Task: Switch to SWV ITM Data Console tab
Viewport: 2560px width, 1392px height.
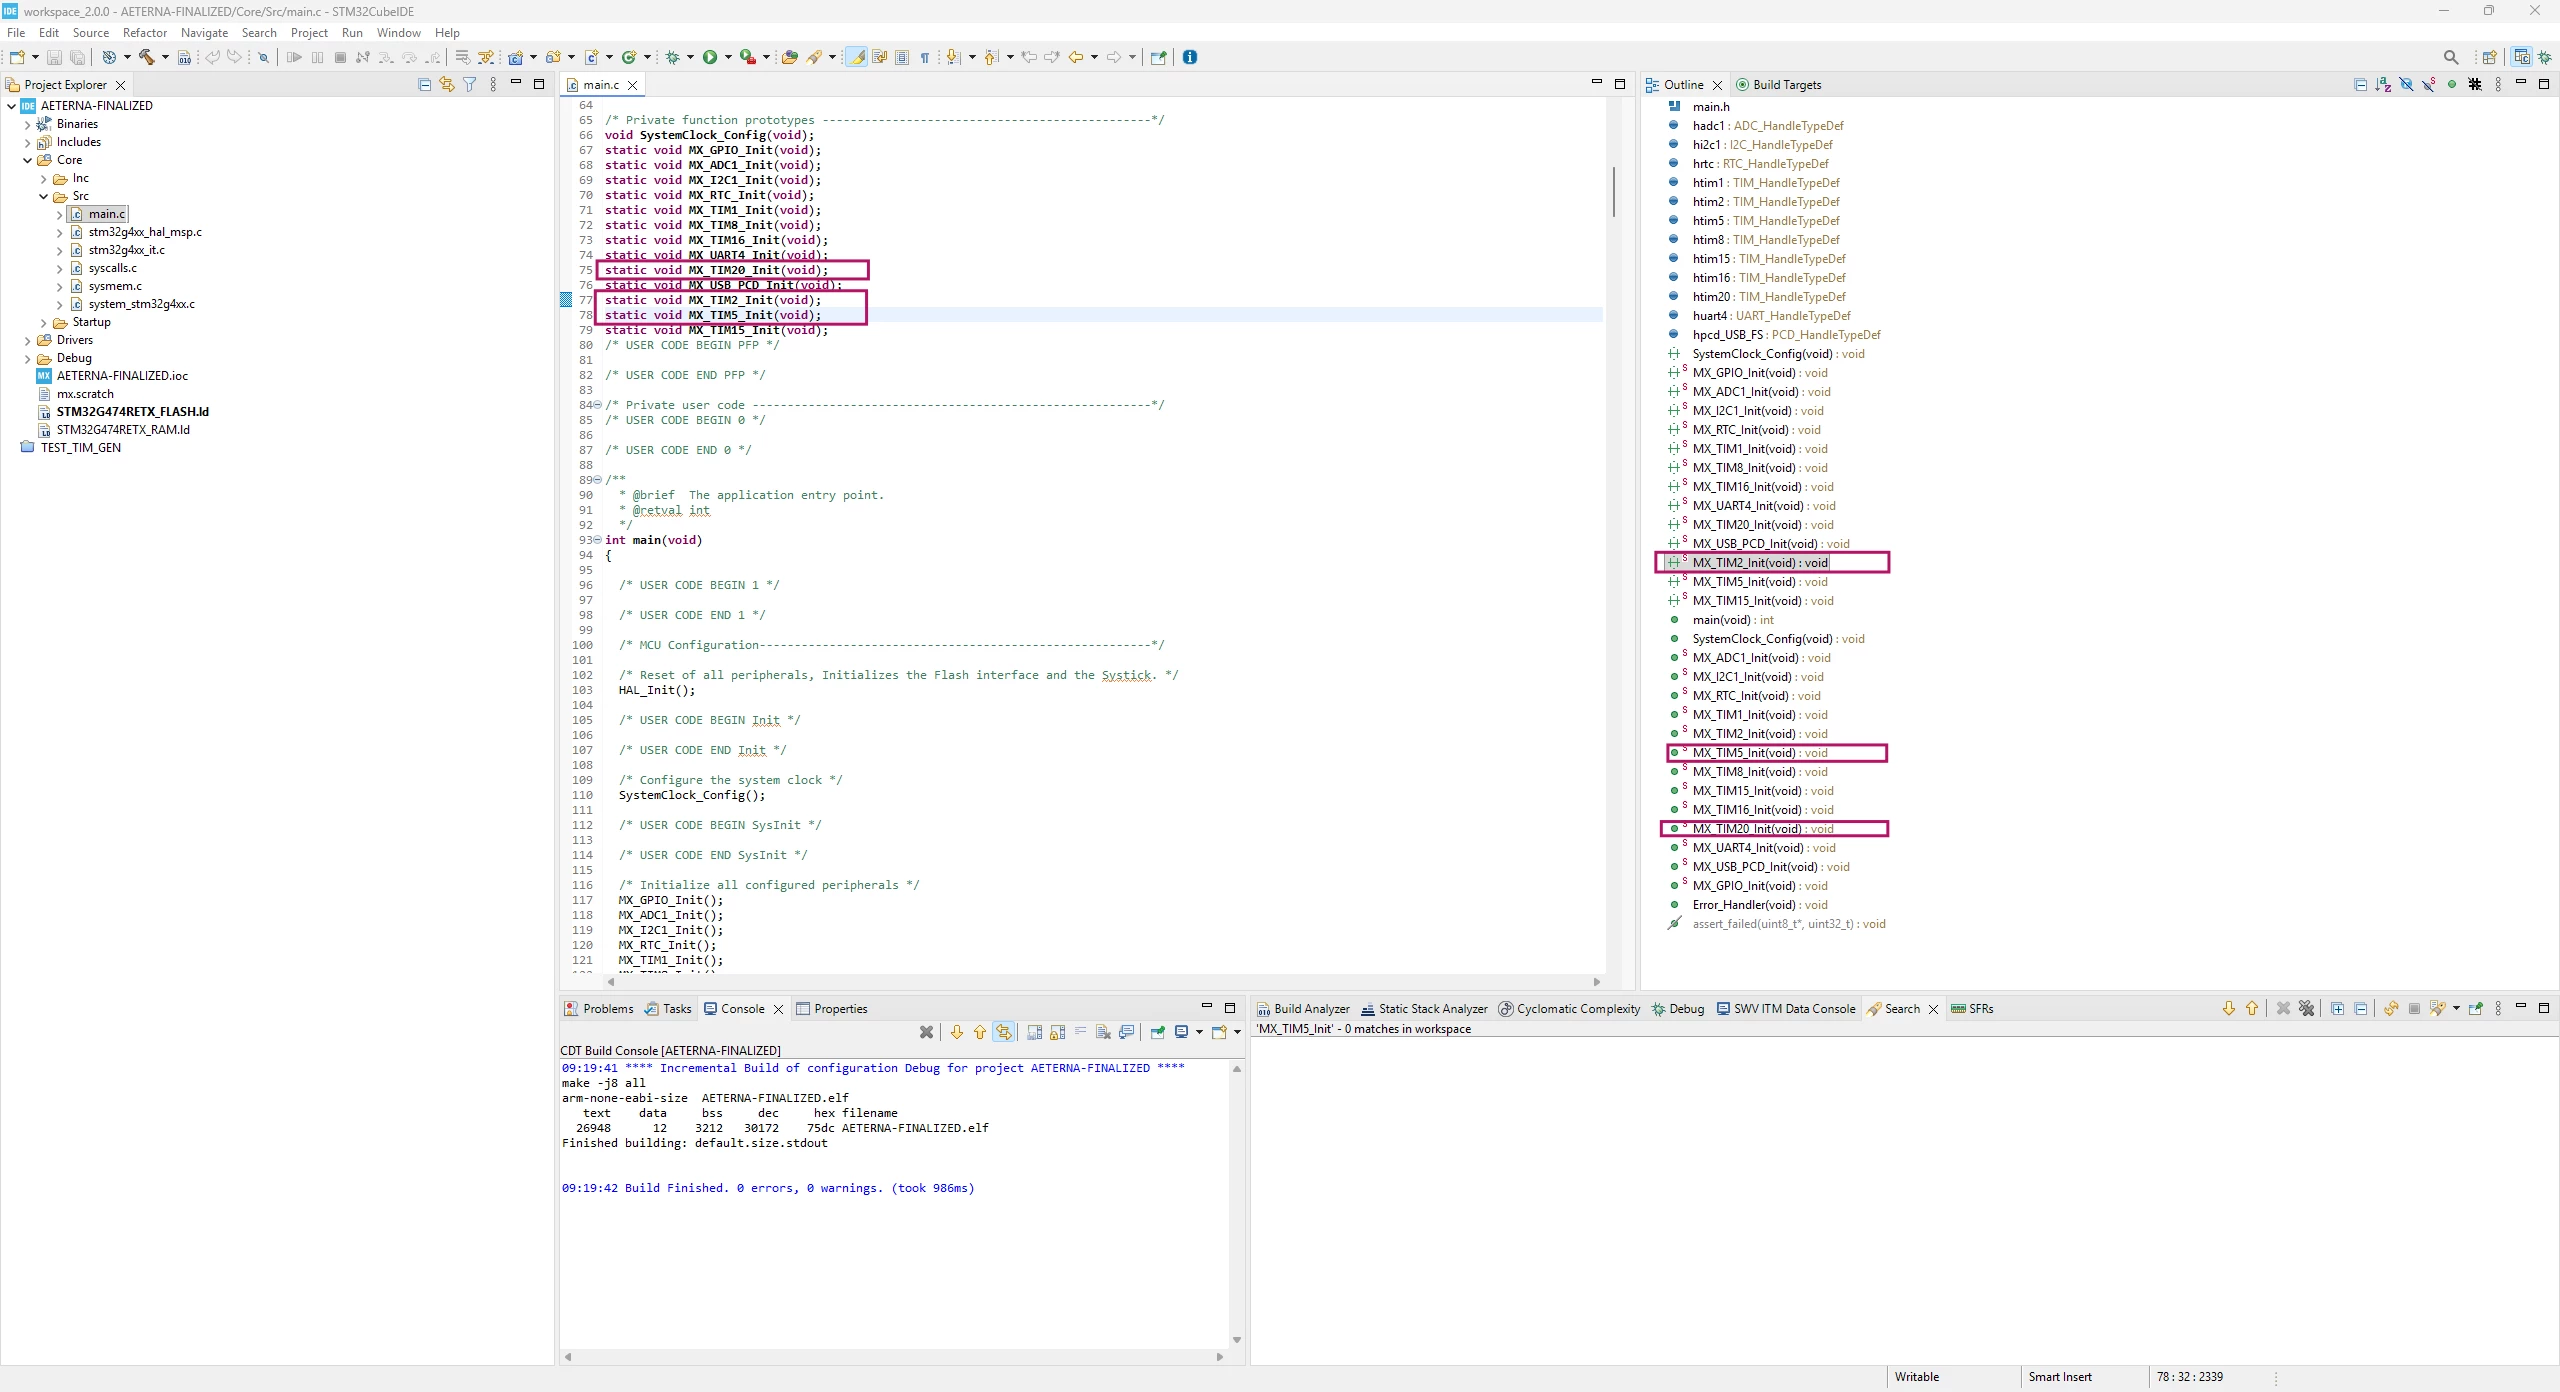Action: pyautogui.click(x=1786, y=1009)
